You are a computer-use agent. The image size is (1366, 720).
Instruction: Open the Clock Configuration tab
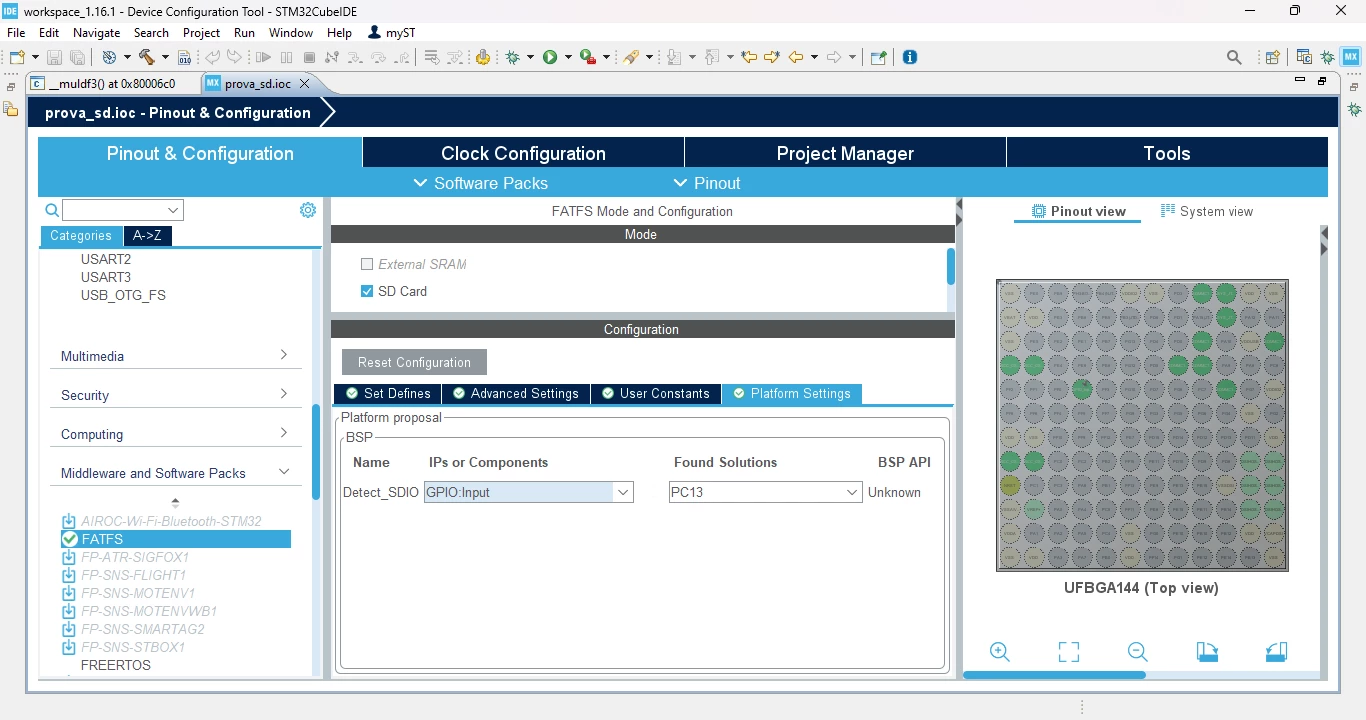[x=523, y=153]
